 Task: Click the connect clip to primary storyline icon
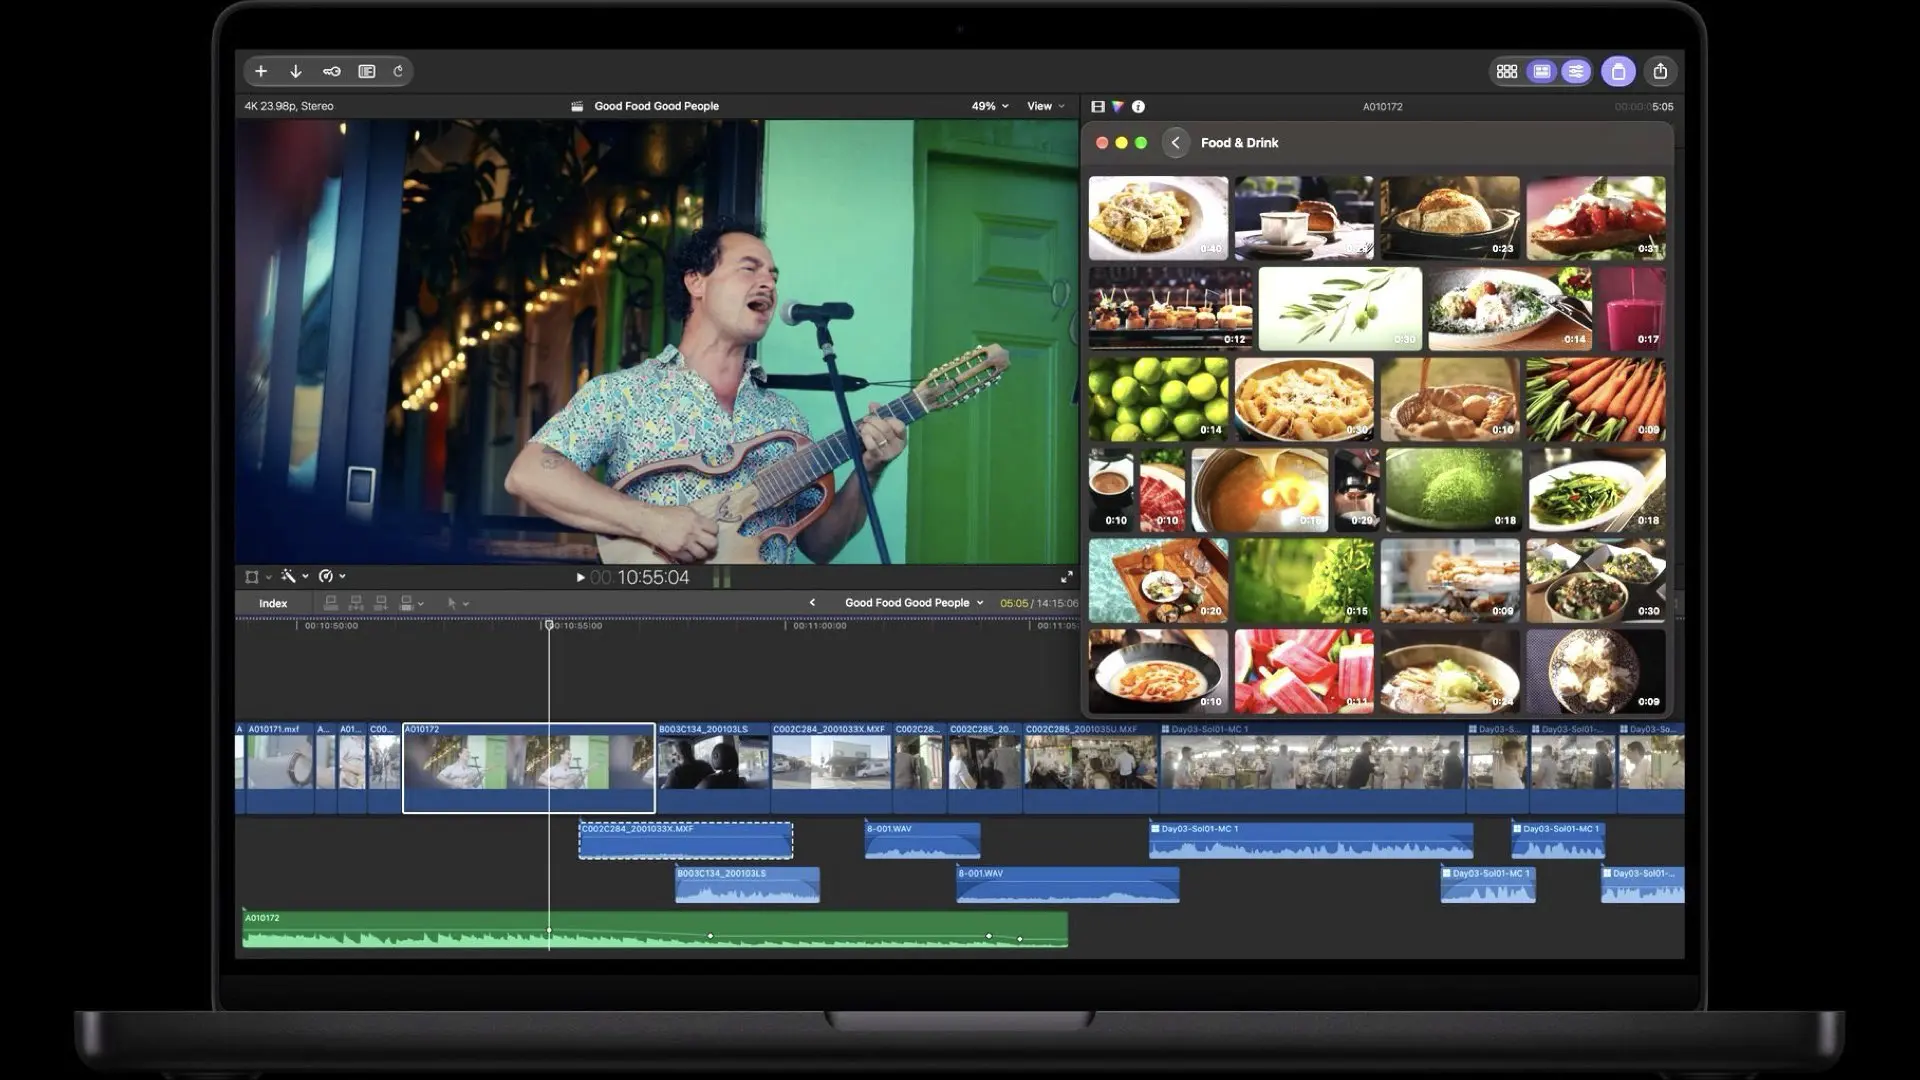[x=331, y=603]
